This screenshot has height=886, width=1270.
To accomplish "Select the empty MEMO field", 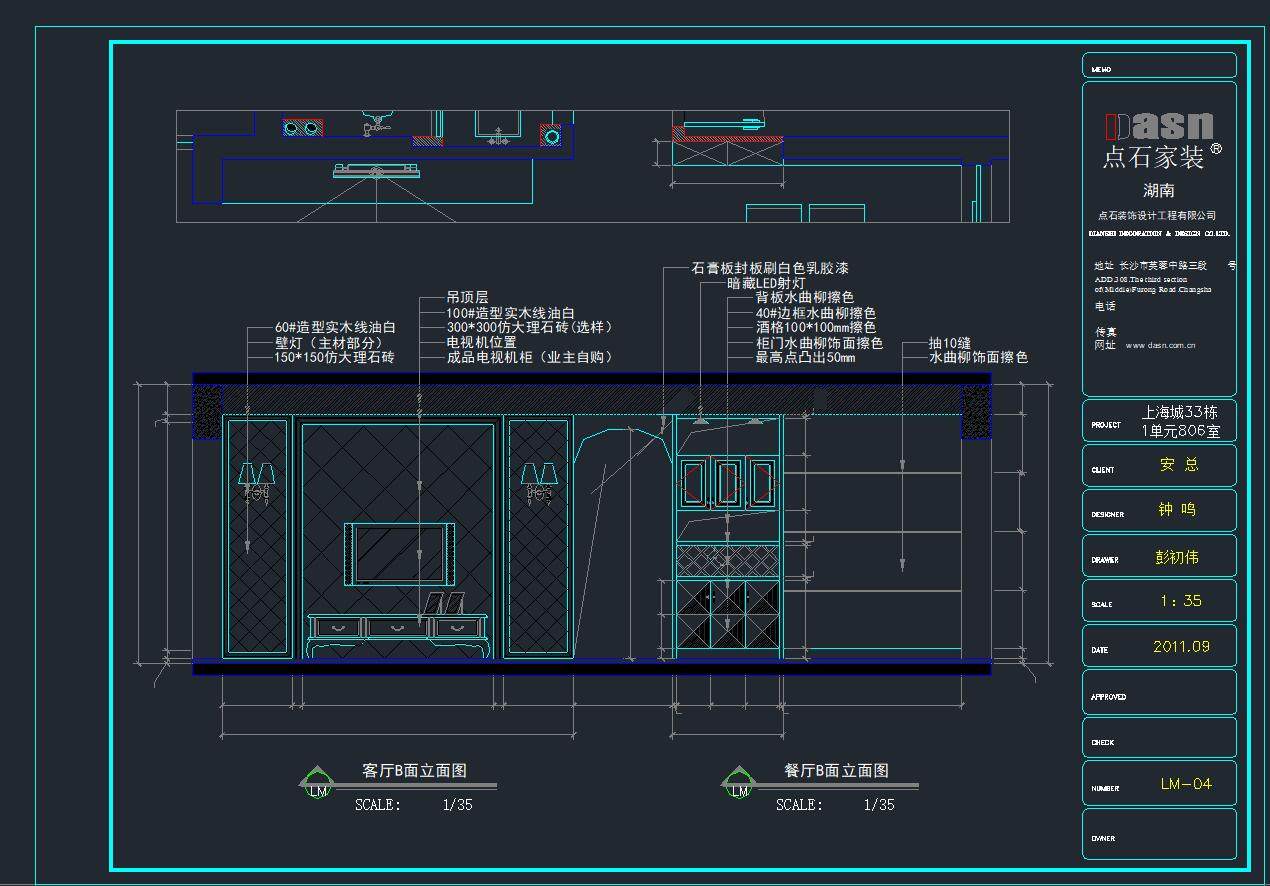I will pos(1159,66).
